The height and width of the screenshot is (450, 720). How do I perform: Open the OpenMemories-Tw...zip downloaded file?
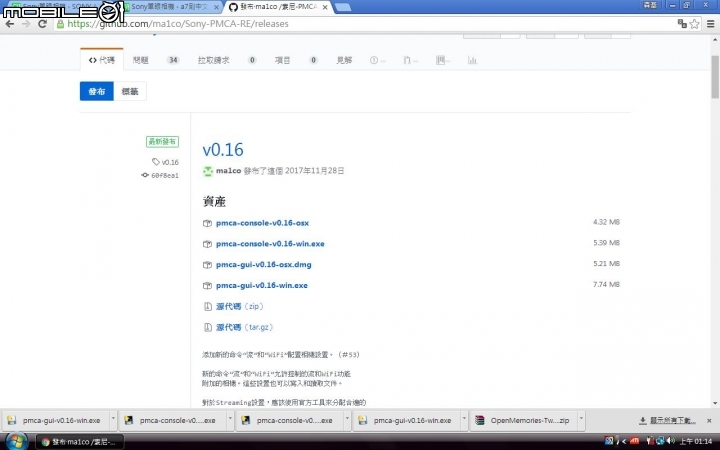point(523,420)
